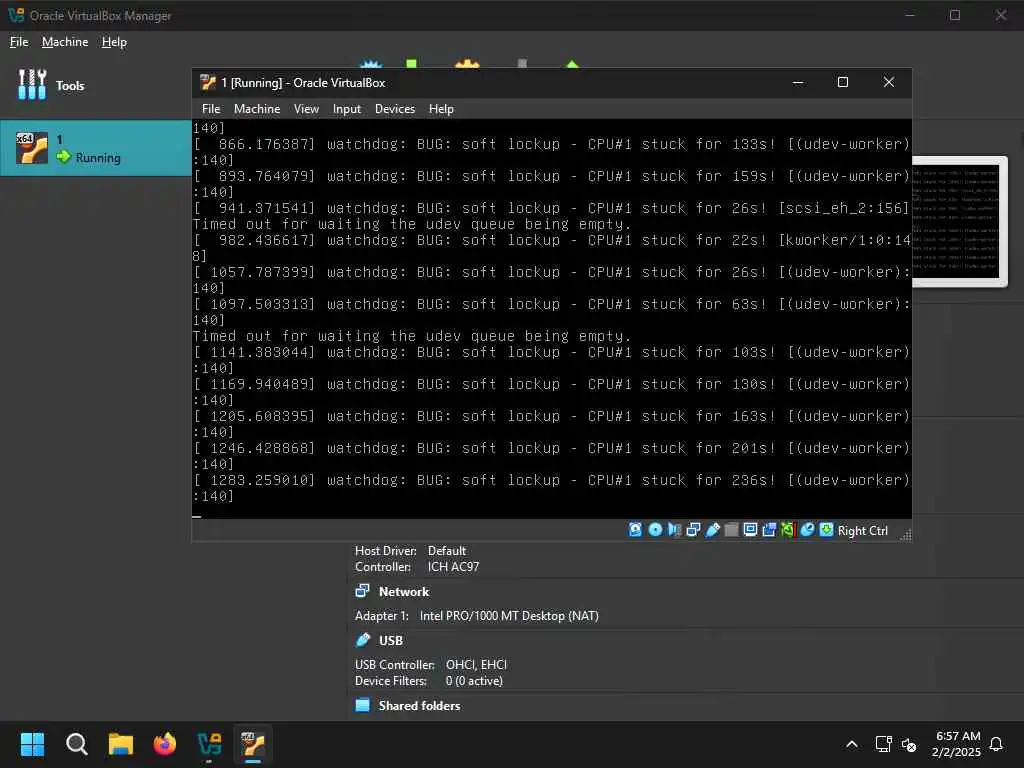This screenshot has width=1024, height=768.
Task: Click the VM window title bar icon
Action: tap(208, 82)
